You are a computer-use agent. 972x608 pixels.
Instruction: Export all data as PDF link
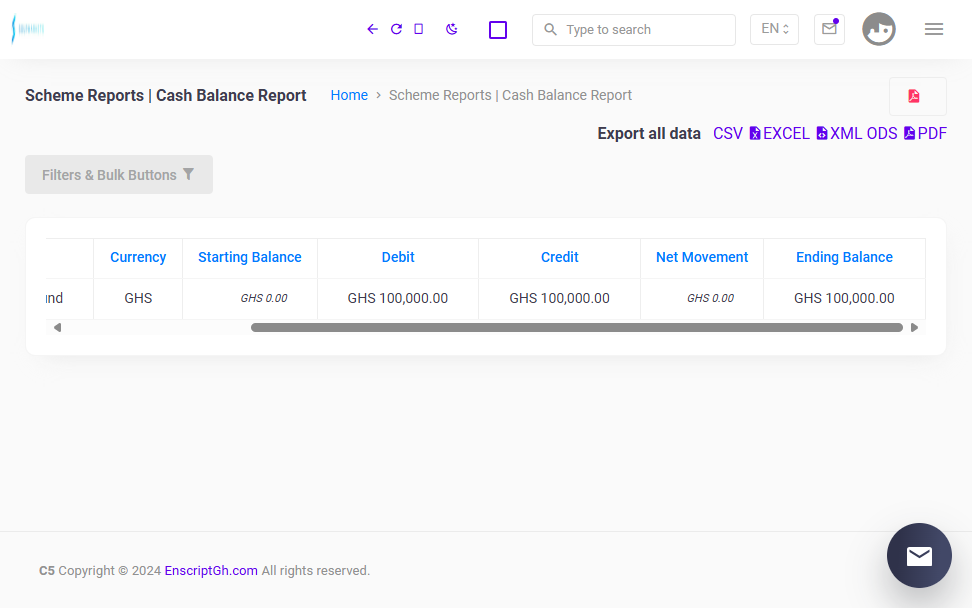point(925,134)
